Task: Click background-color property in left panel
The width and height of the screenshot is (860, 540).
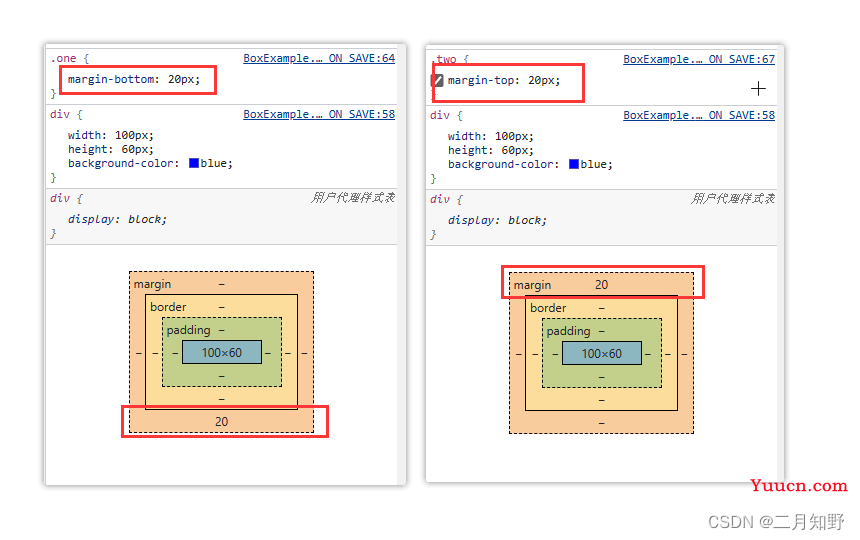Action: tap(121, 163)
